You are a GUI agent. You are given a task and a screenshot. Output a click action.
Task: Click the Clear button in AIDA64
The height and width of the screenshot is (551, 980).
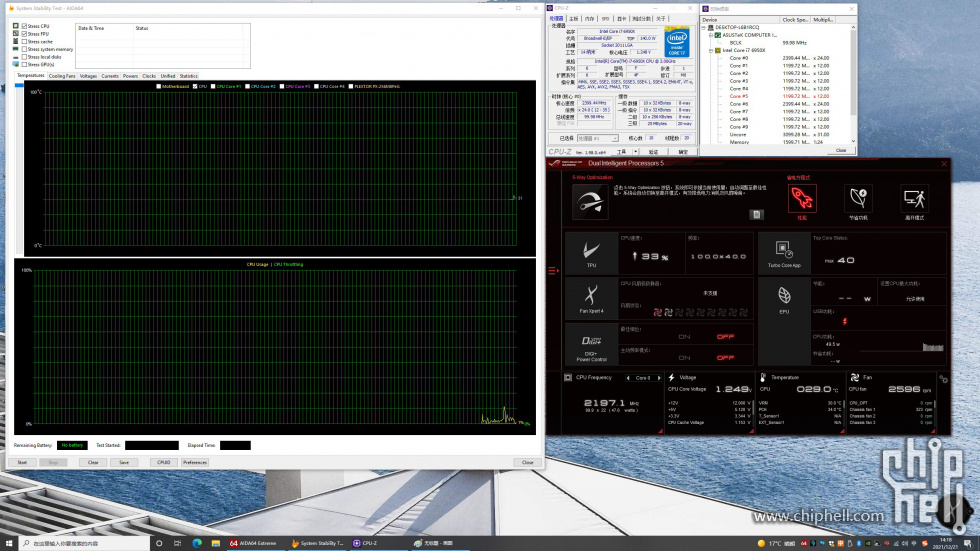(92, 462)
